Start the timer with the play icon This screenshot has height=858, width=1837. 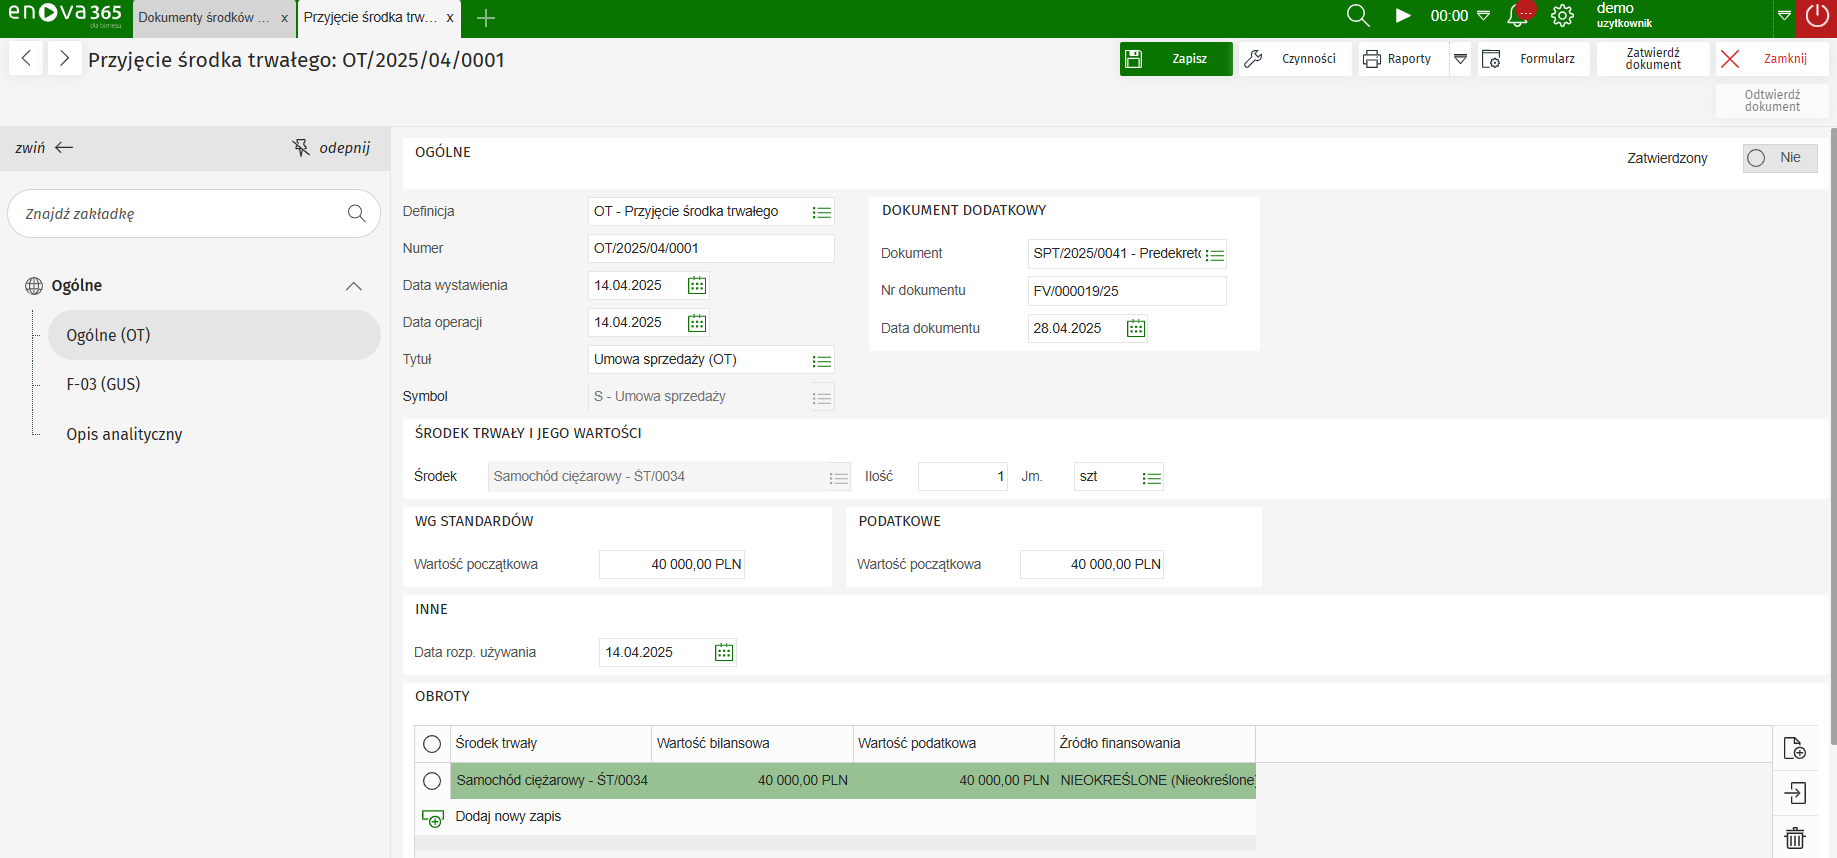click(1403, 16)
